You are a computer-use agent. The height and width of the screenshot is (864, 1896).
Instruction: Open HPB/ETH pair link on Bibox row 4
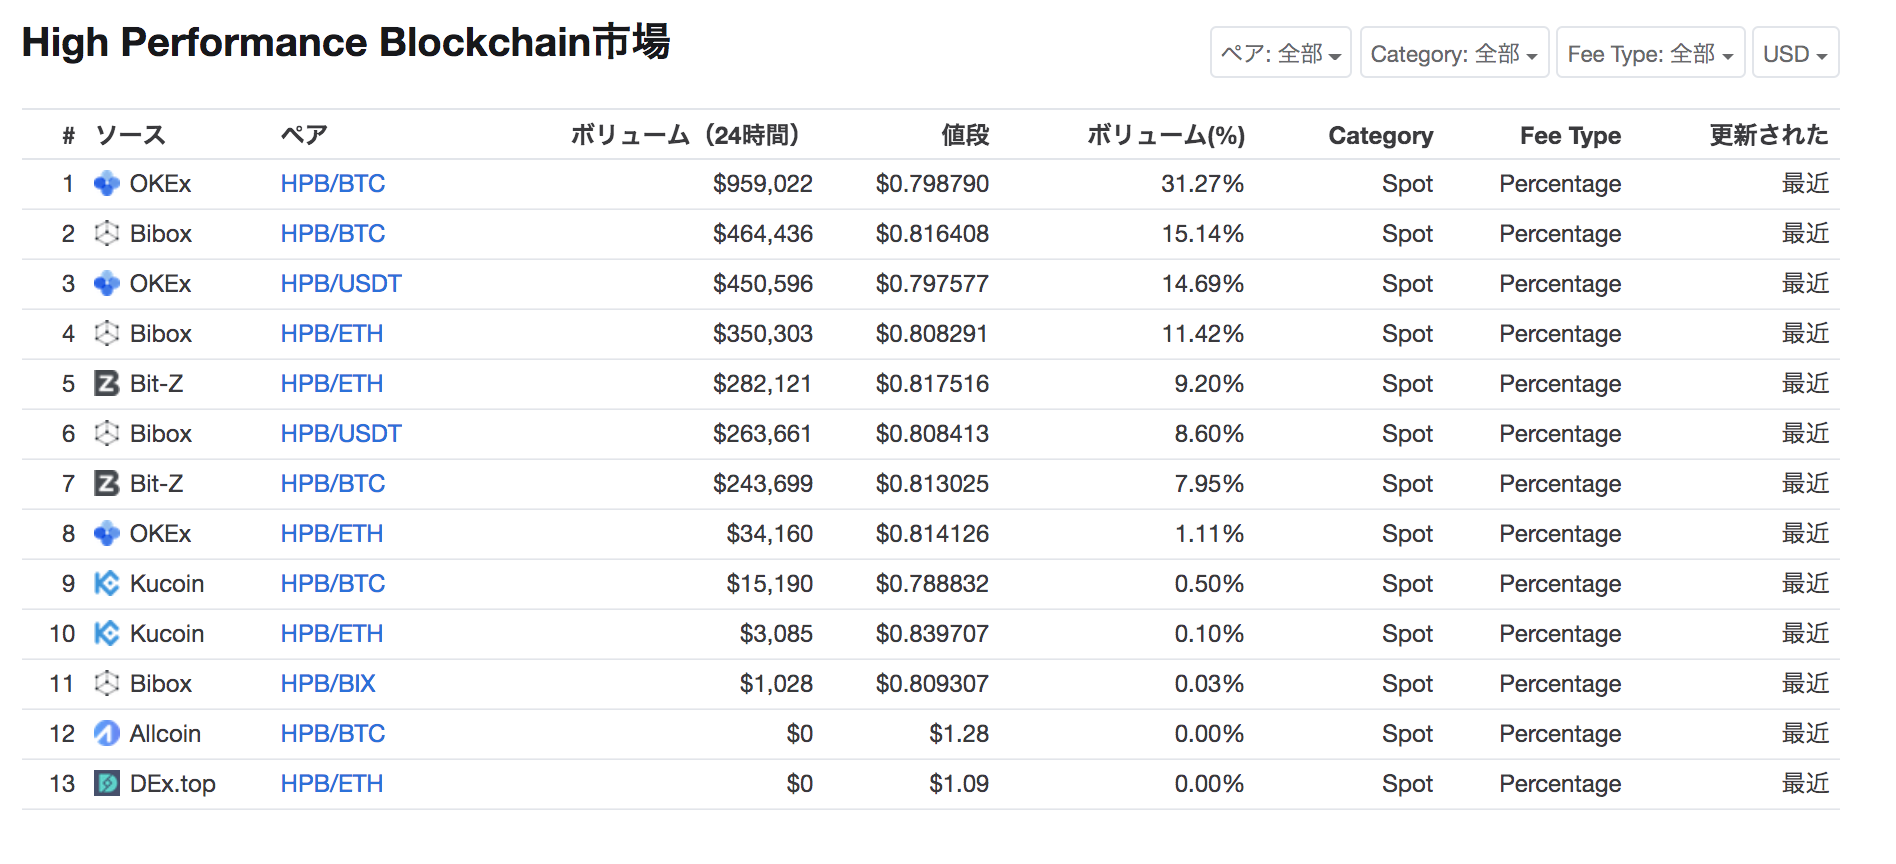331,334
